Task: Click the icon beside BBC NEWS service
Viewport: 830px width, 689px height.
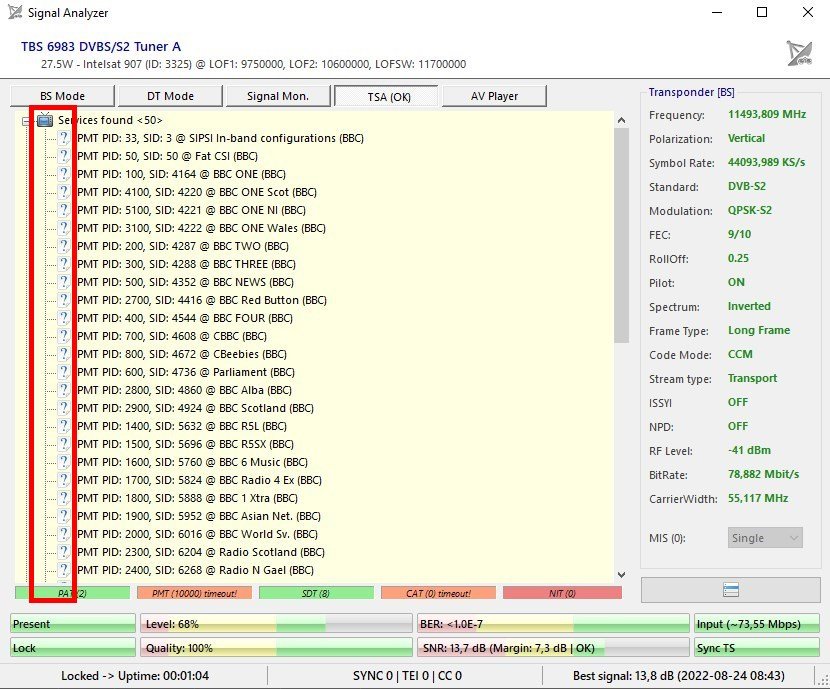Action: tap(64, 282)
